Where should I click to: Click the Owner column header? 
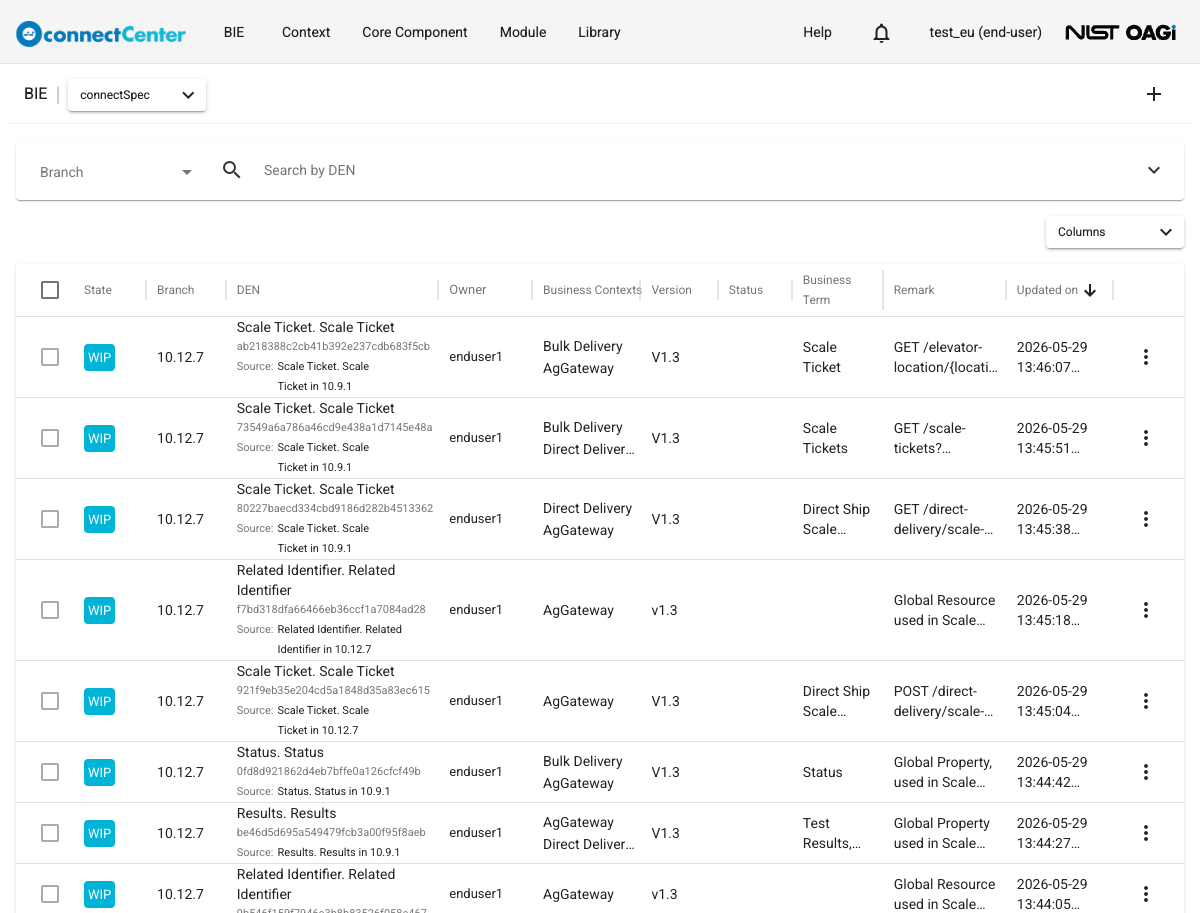(467, 290)
